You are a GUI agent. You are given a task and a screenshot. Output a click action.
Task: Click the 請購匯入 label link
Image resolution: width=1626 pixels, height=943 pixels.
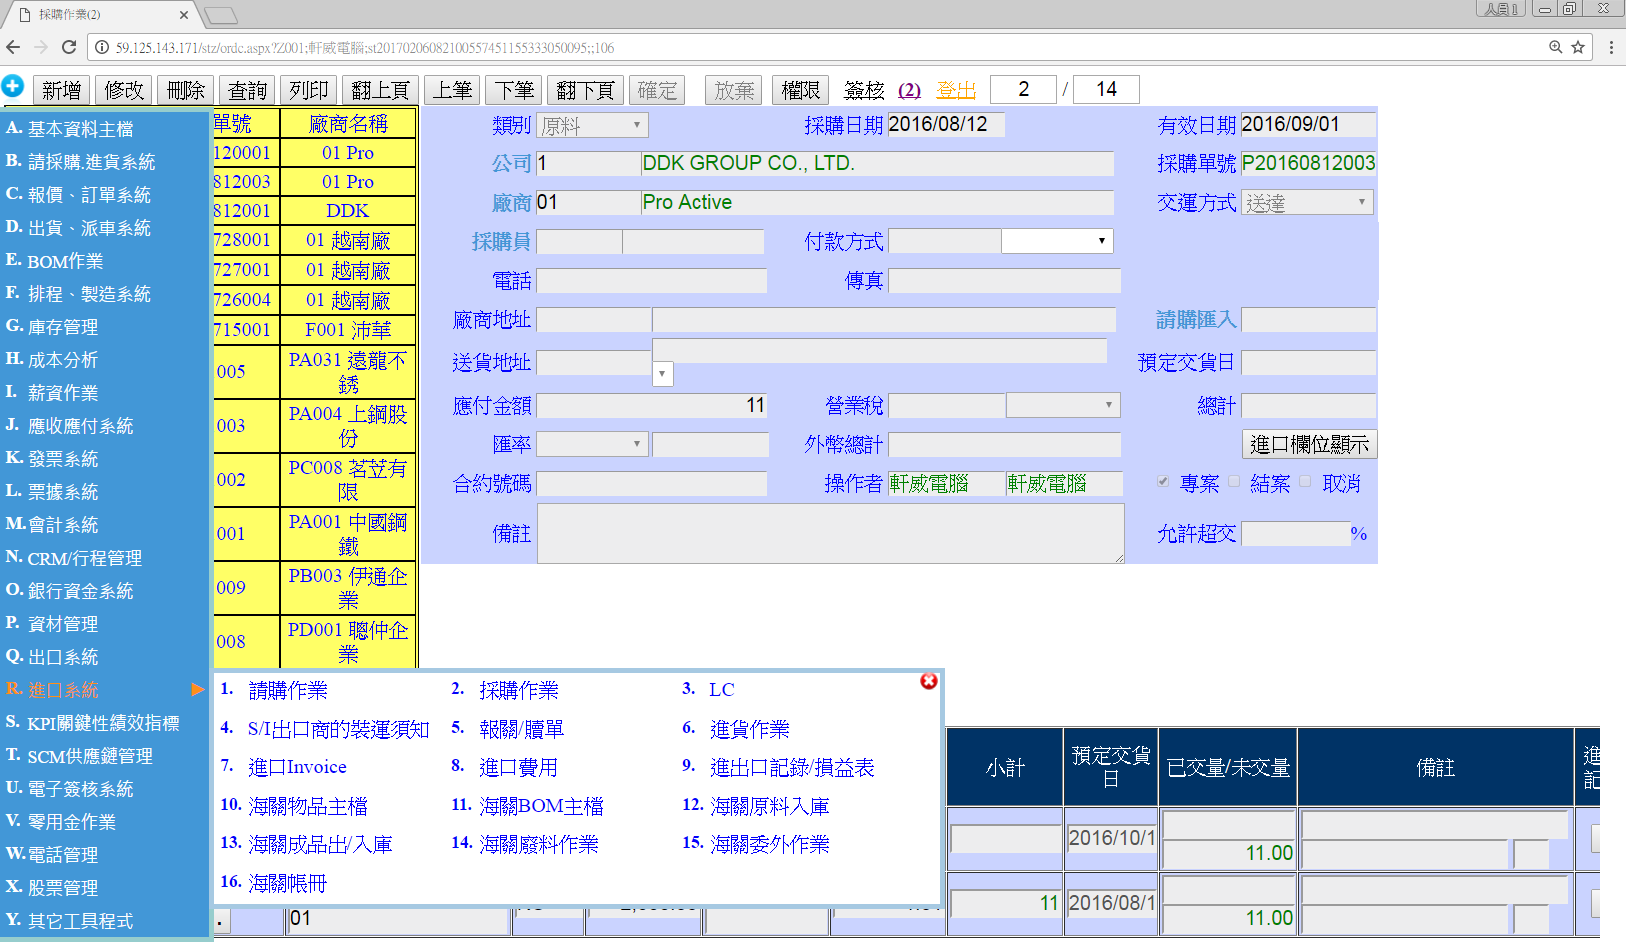coord(1196,320)
